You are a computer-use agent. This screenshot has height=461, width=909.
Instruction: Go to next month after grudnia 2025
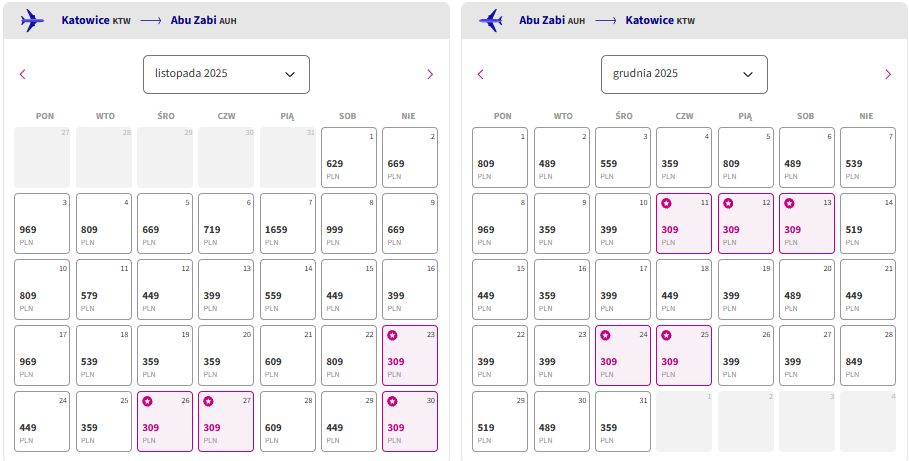(x=888, y=74)
